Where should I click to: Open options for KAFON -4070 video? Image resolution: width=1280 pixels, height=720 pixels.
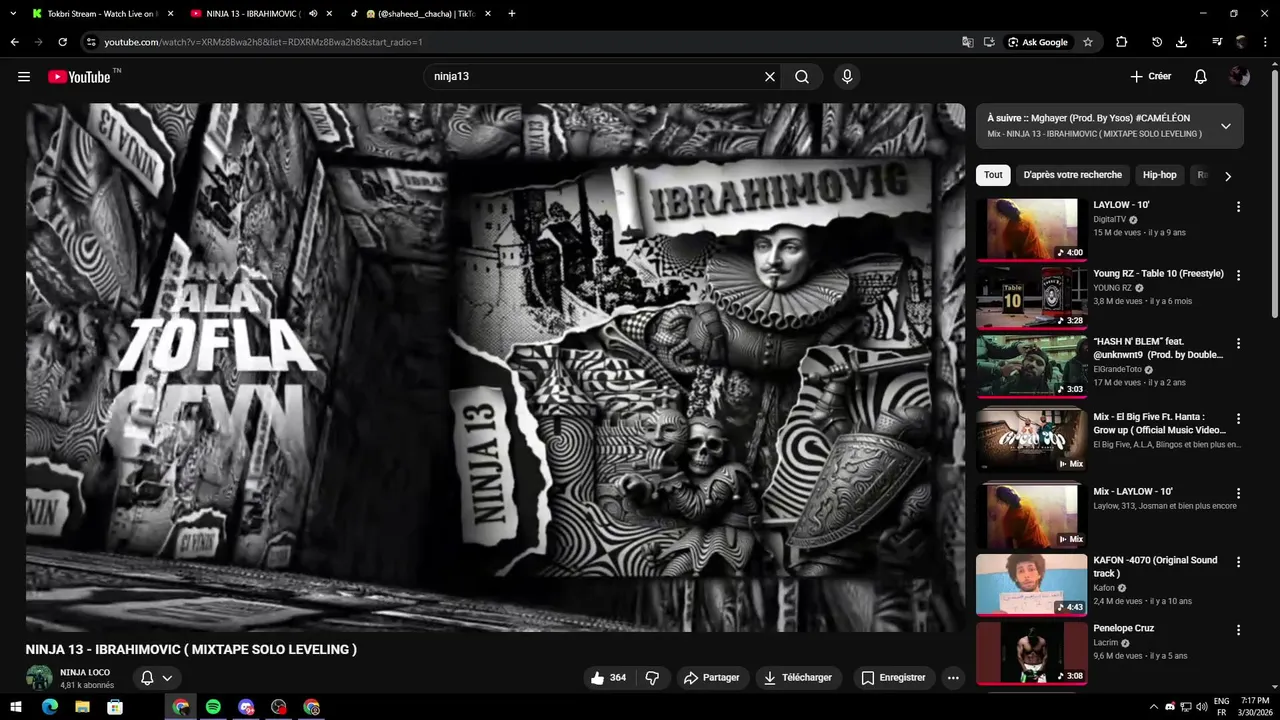(x=1238, y=562)
